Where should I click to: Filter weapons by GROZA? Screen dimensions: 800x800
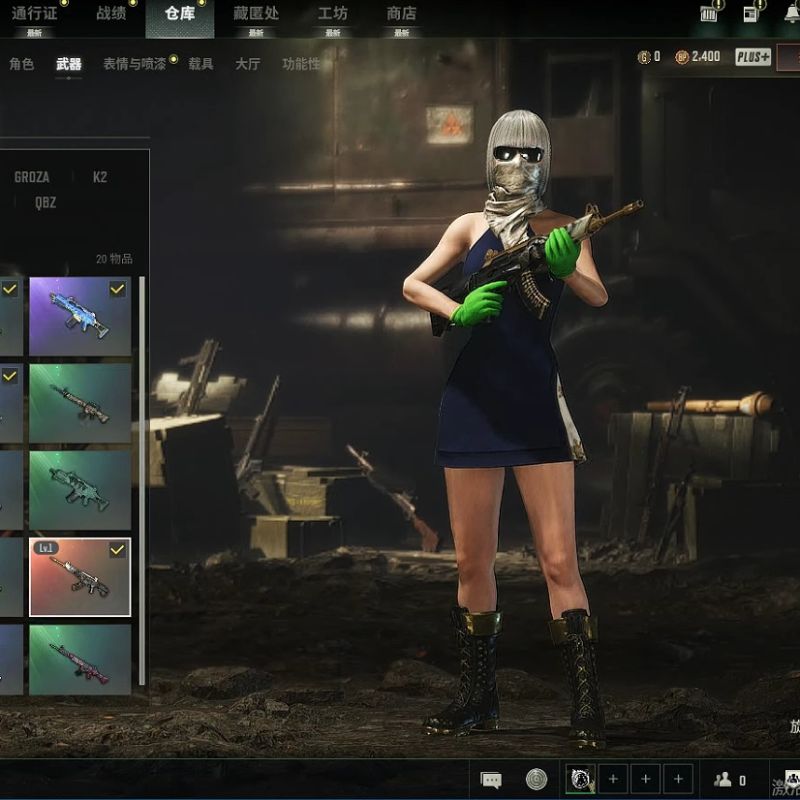[31, 177]
